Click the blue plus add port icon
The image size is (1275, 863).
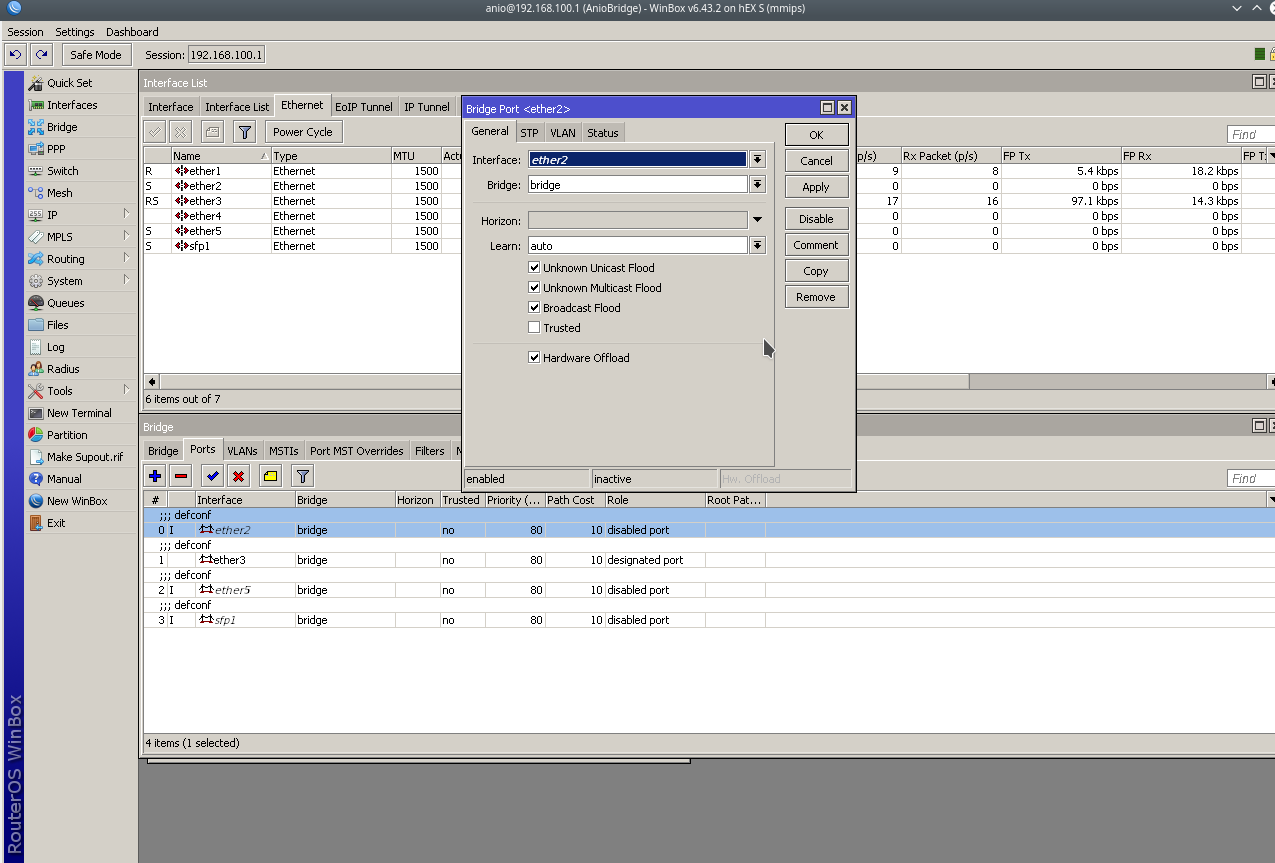tap(155, 476)
